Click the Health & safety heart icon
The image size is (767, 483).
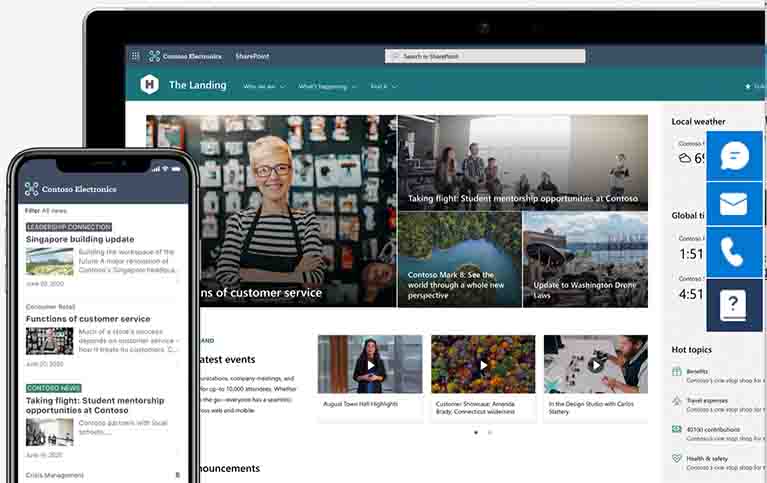(x=677, y=459)
